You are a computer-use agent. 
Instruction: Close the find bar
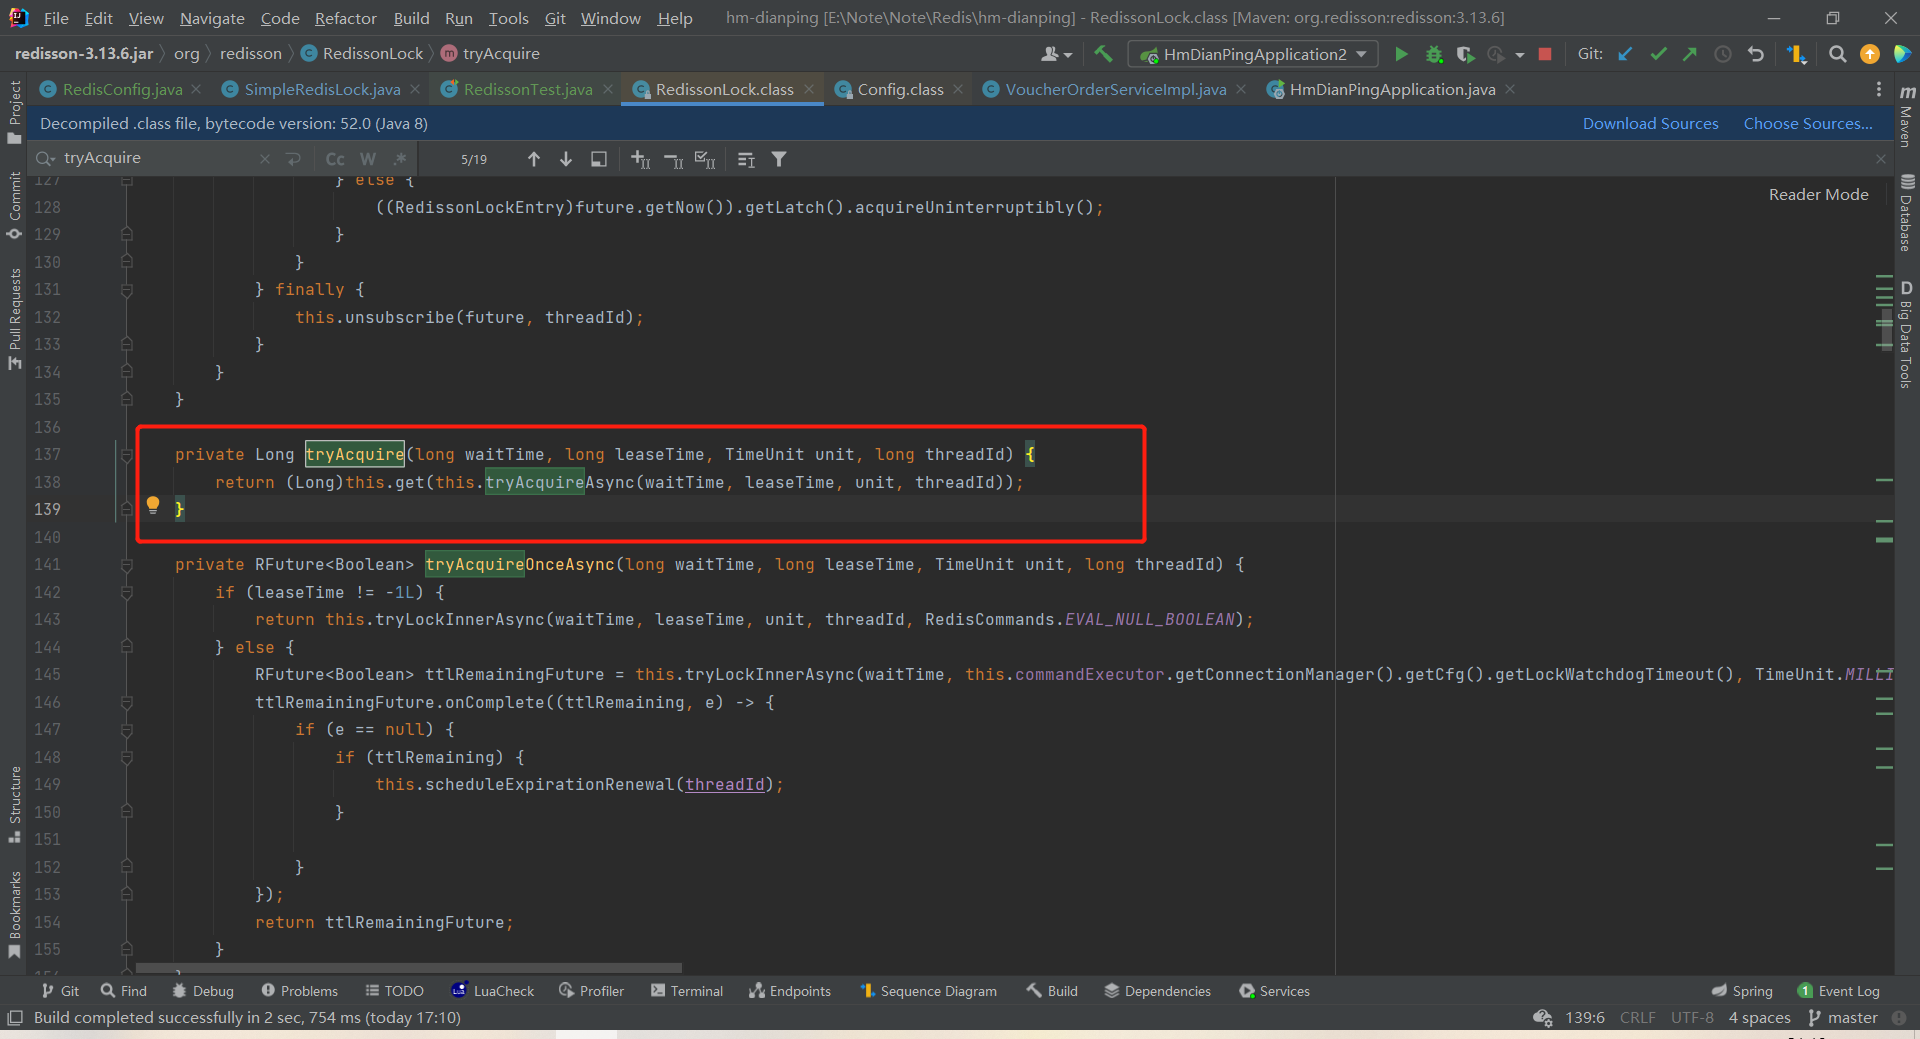[x=1881, y=159]
